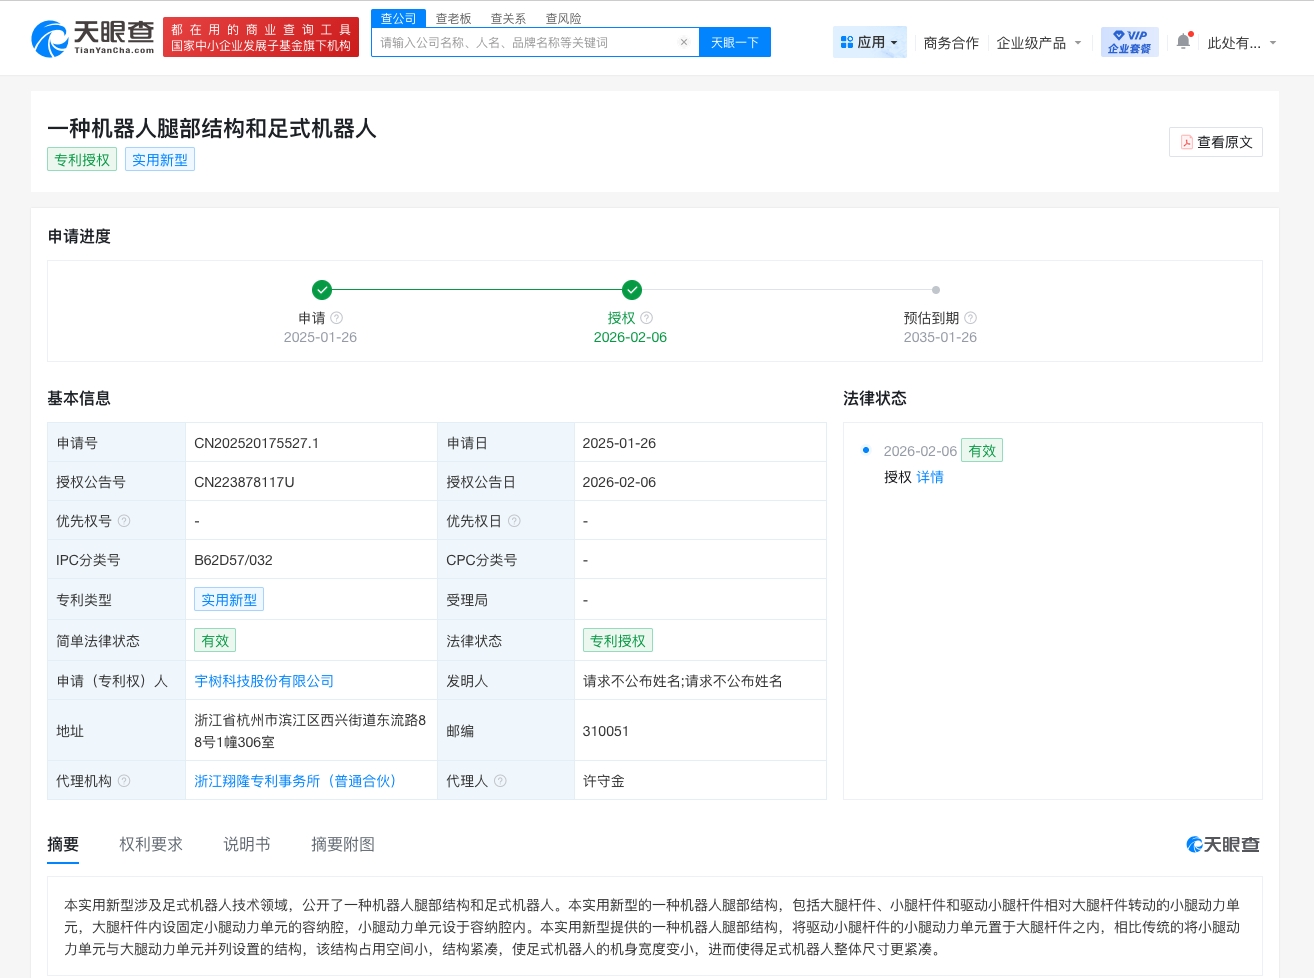
Task: Click the 授权 milestone on the progress timeline
Action: pyautogui.click(x=631, y=290)
